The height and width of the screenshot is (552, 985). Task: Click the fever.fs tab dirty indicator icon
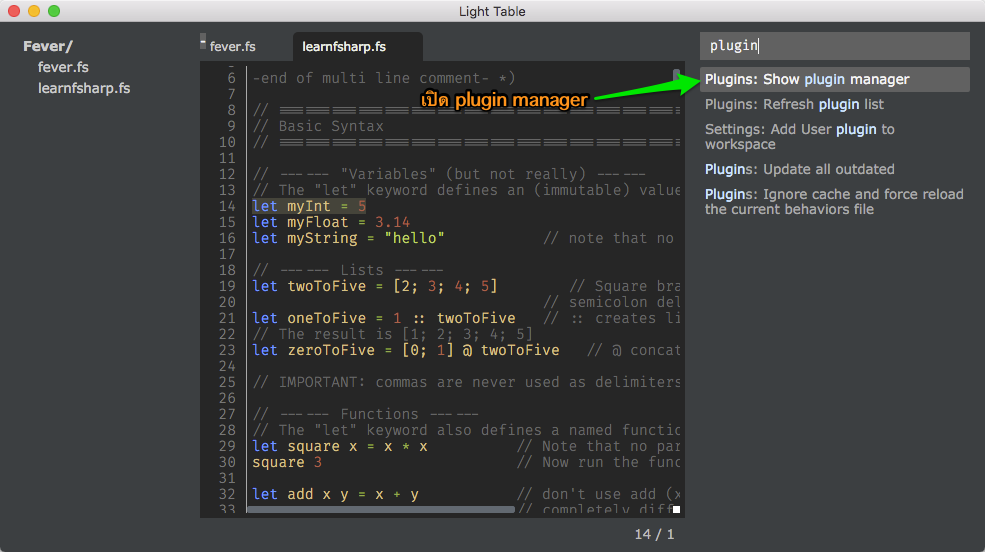[x=203, y=41]
